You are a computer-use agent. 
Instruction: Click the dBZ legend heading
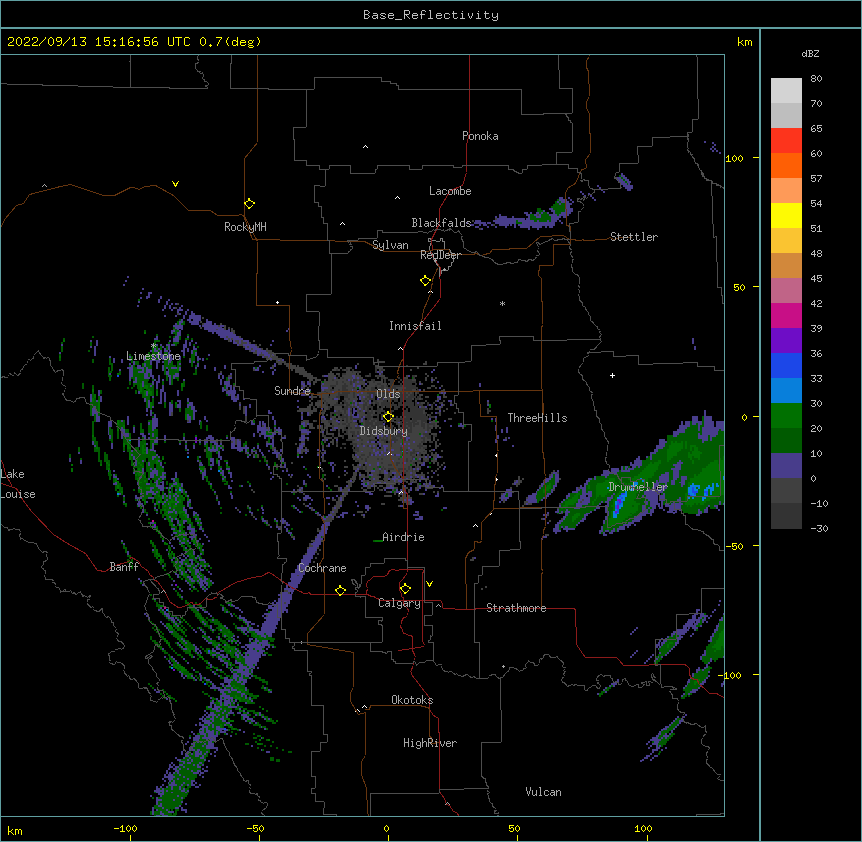pos(810,53)
